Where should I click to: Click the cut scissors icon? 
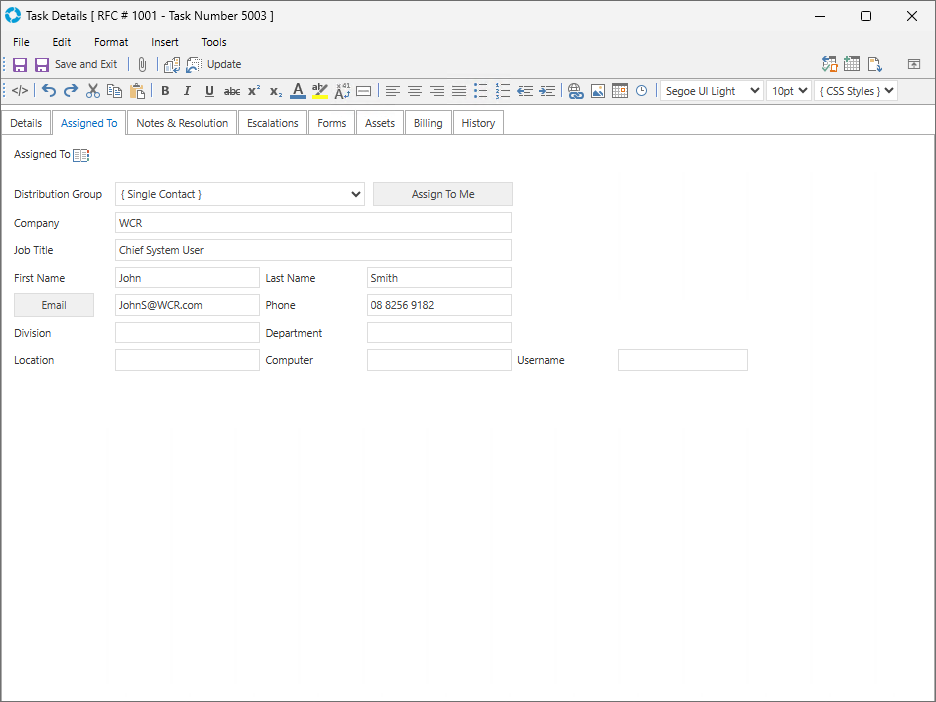point(93,91)
